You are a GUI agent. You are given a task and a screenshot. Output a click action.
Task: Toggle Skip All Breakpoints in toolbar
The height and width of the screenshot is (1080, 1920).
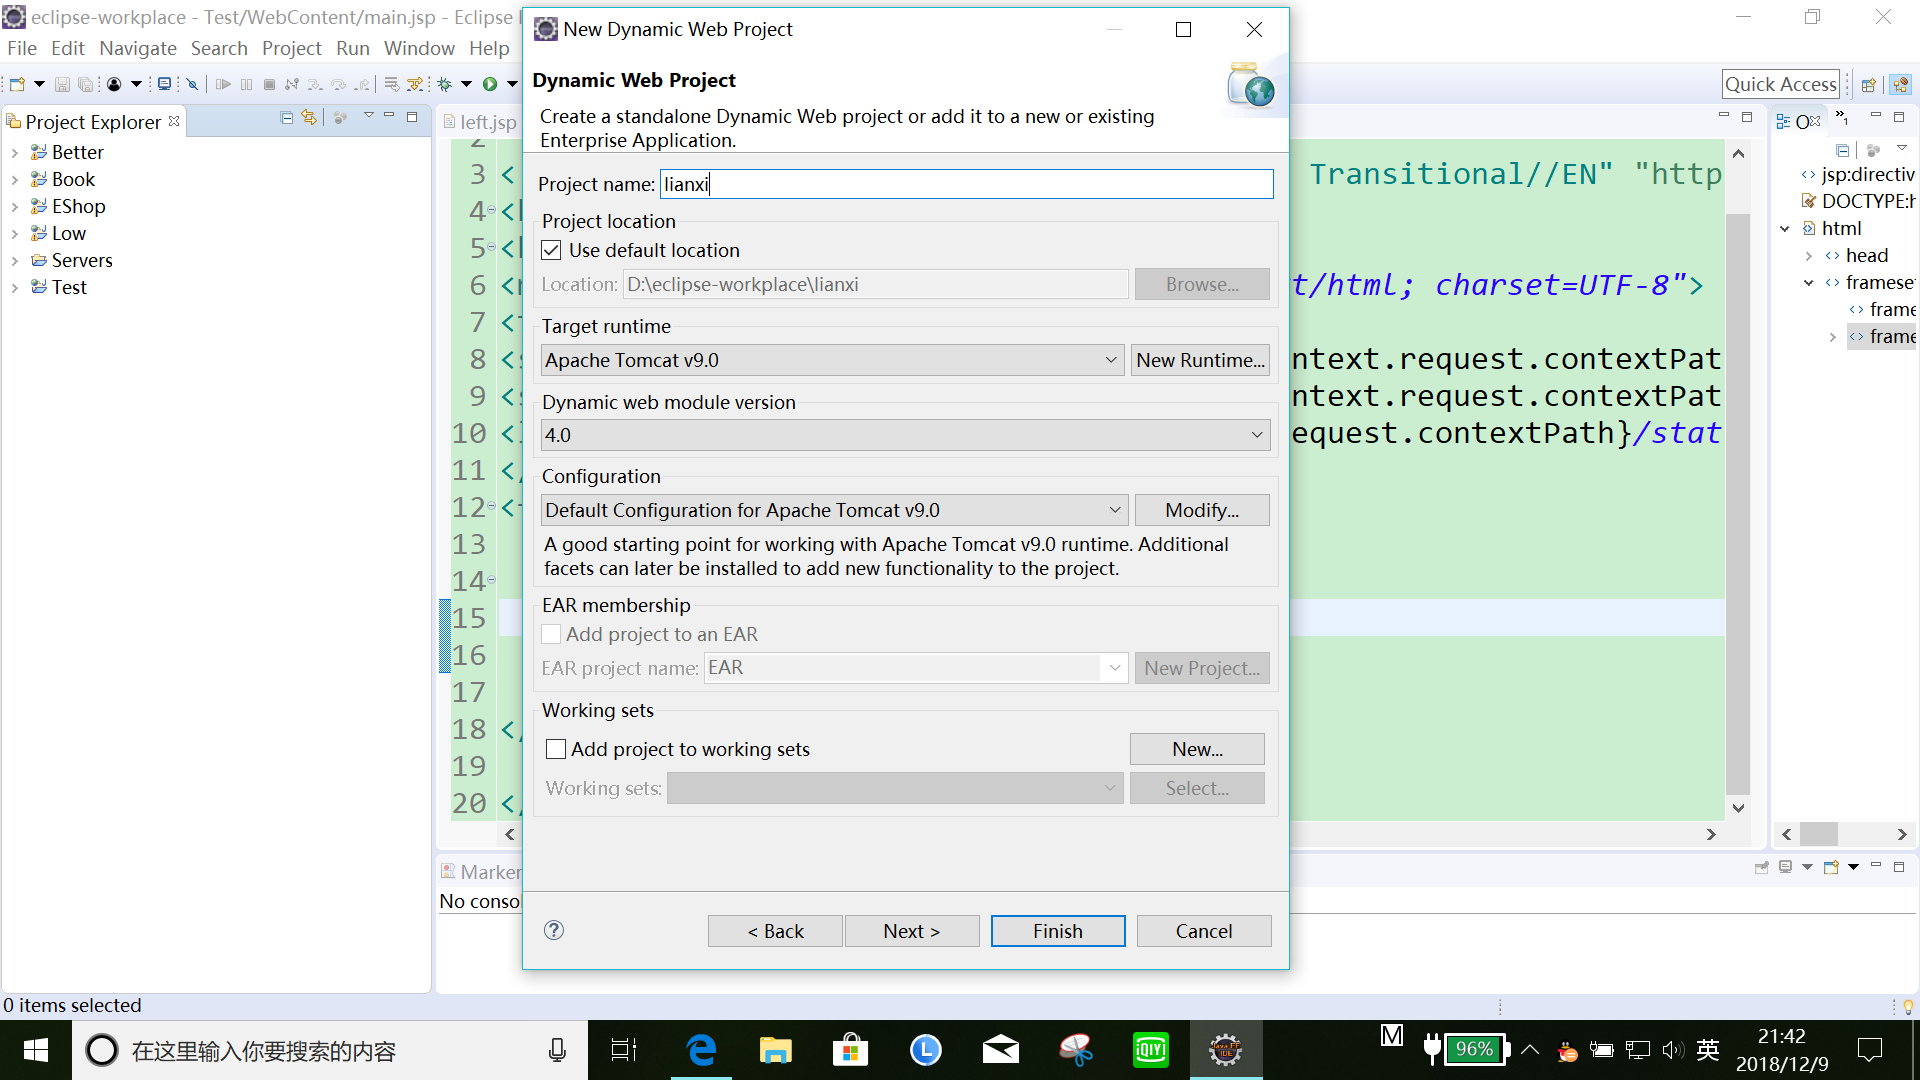click(193, 85)
